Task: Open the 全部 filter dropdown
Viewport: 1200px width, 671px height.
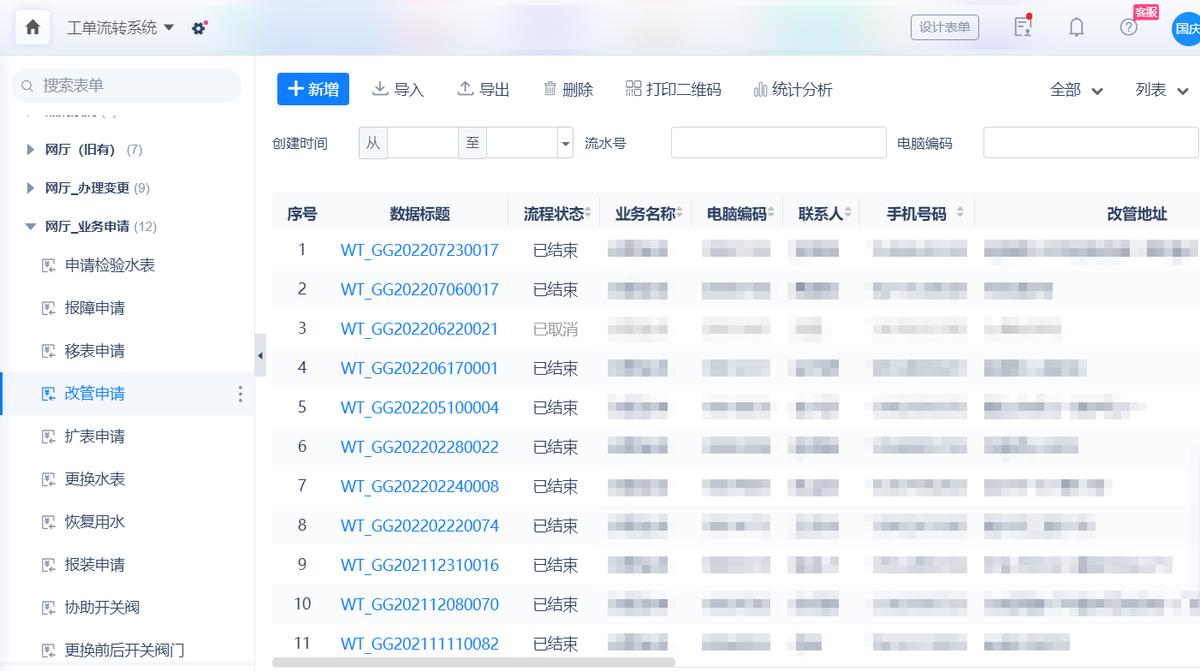Action: (x=1075, y=89)
